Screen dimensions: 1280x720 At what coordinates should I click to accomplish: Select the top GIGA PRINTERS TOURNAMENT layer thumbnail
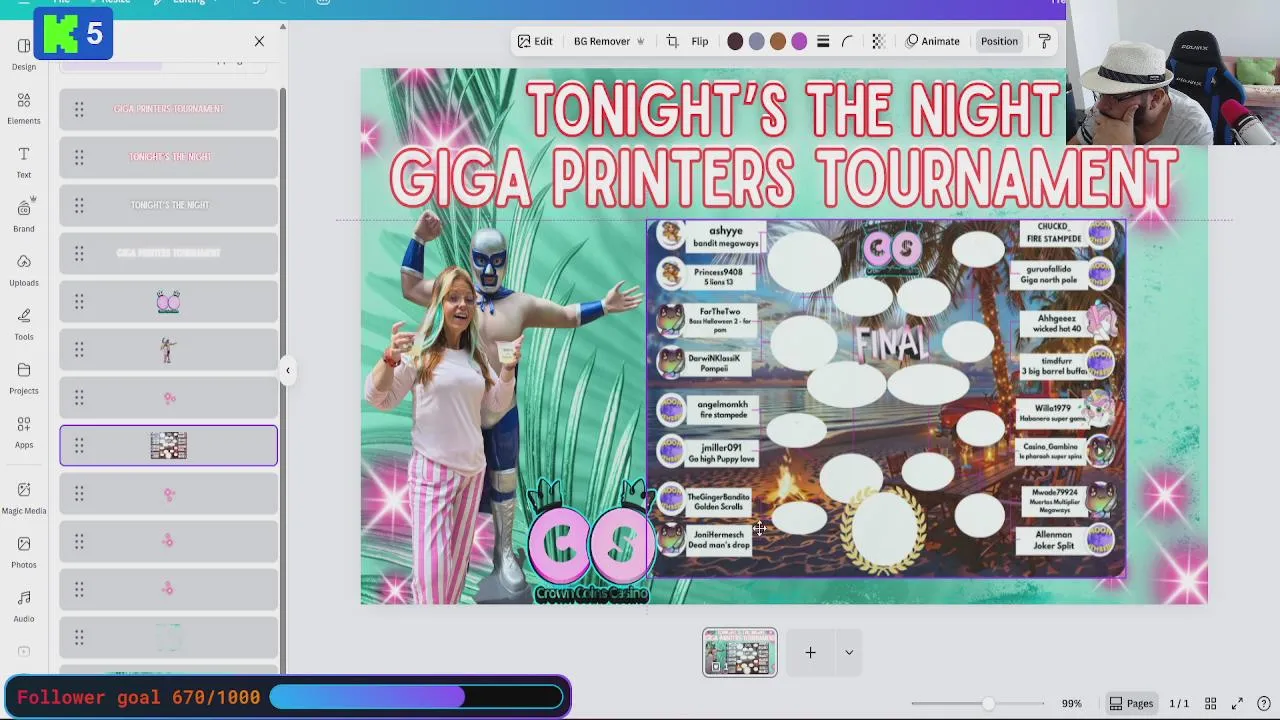tap(168, 109)
